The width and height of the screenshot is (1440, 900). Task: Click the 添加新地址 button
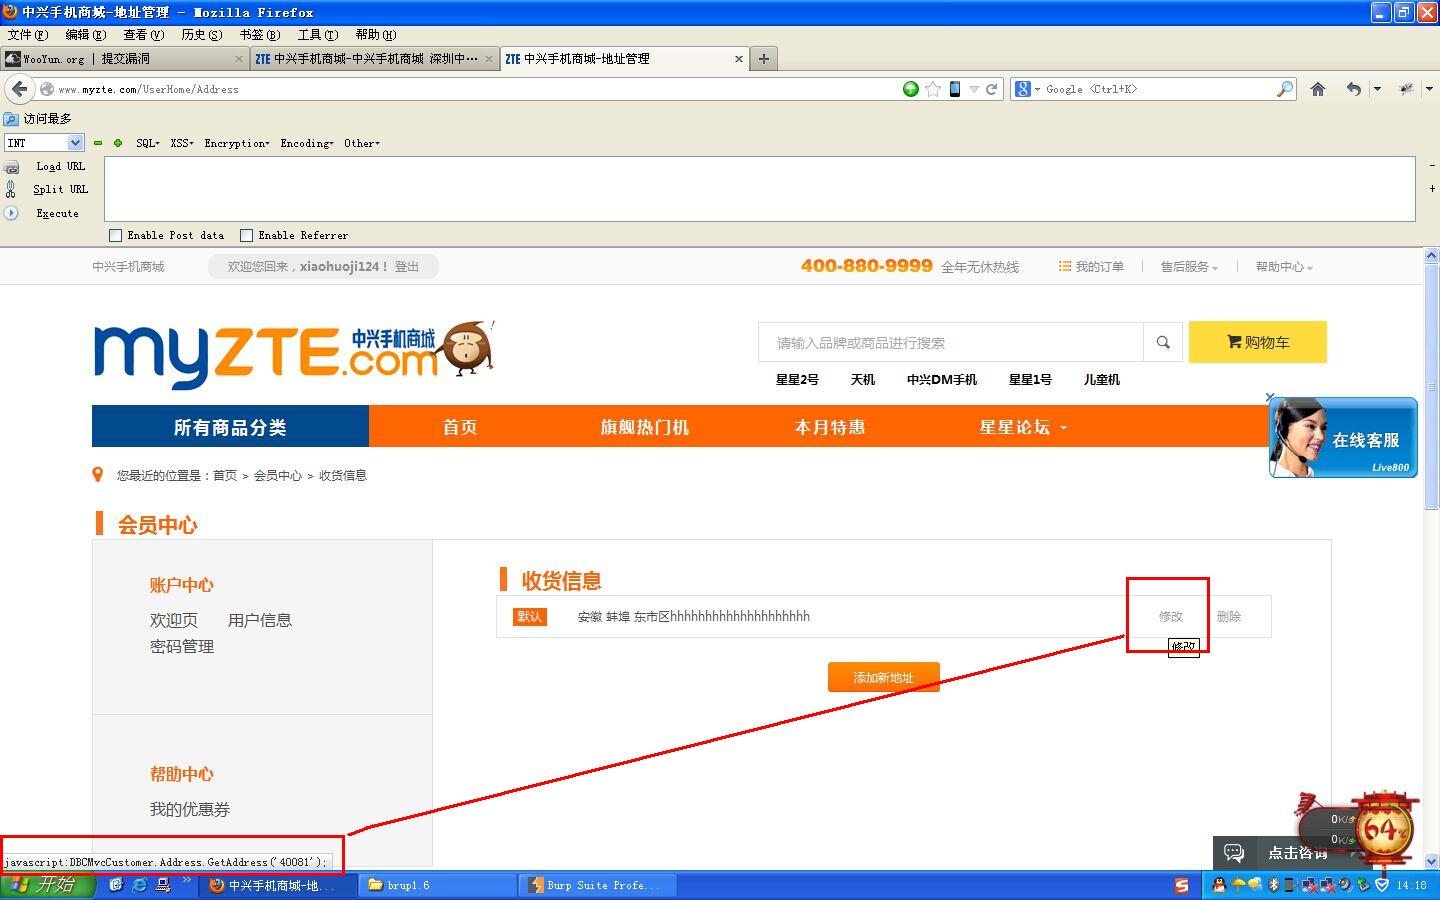(883, 677)
